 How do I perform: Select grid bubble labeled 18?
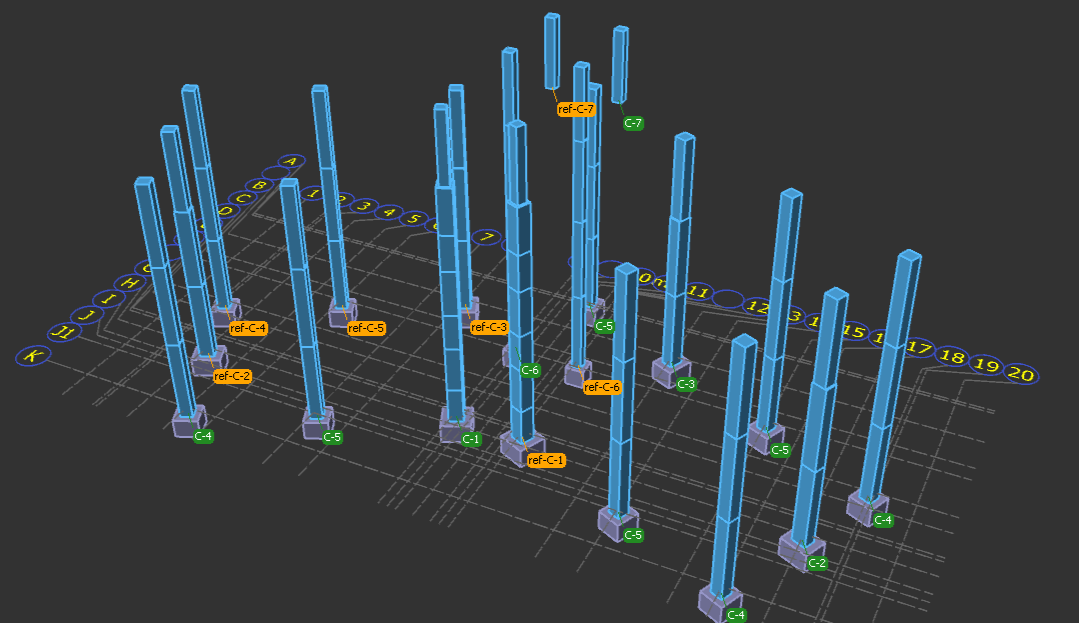952,357
